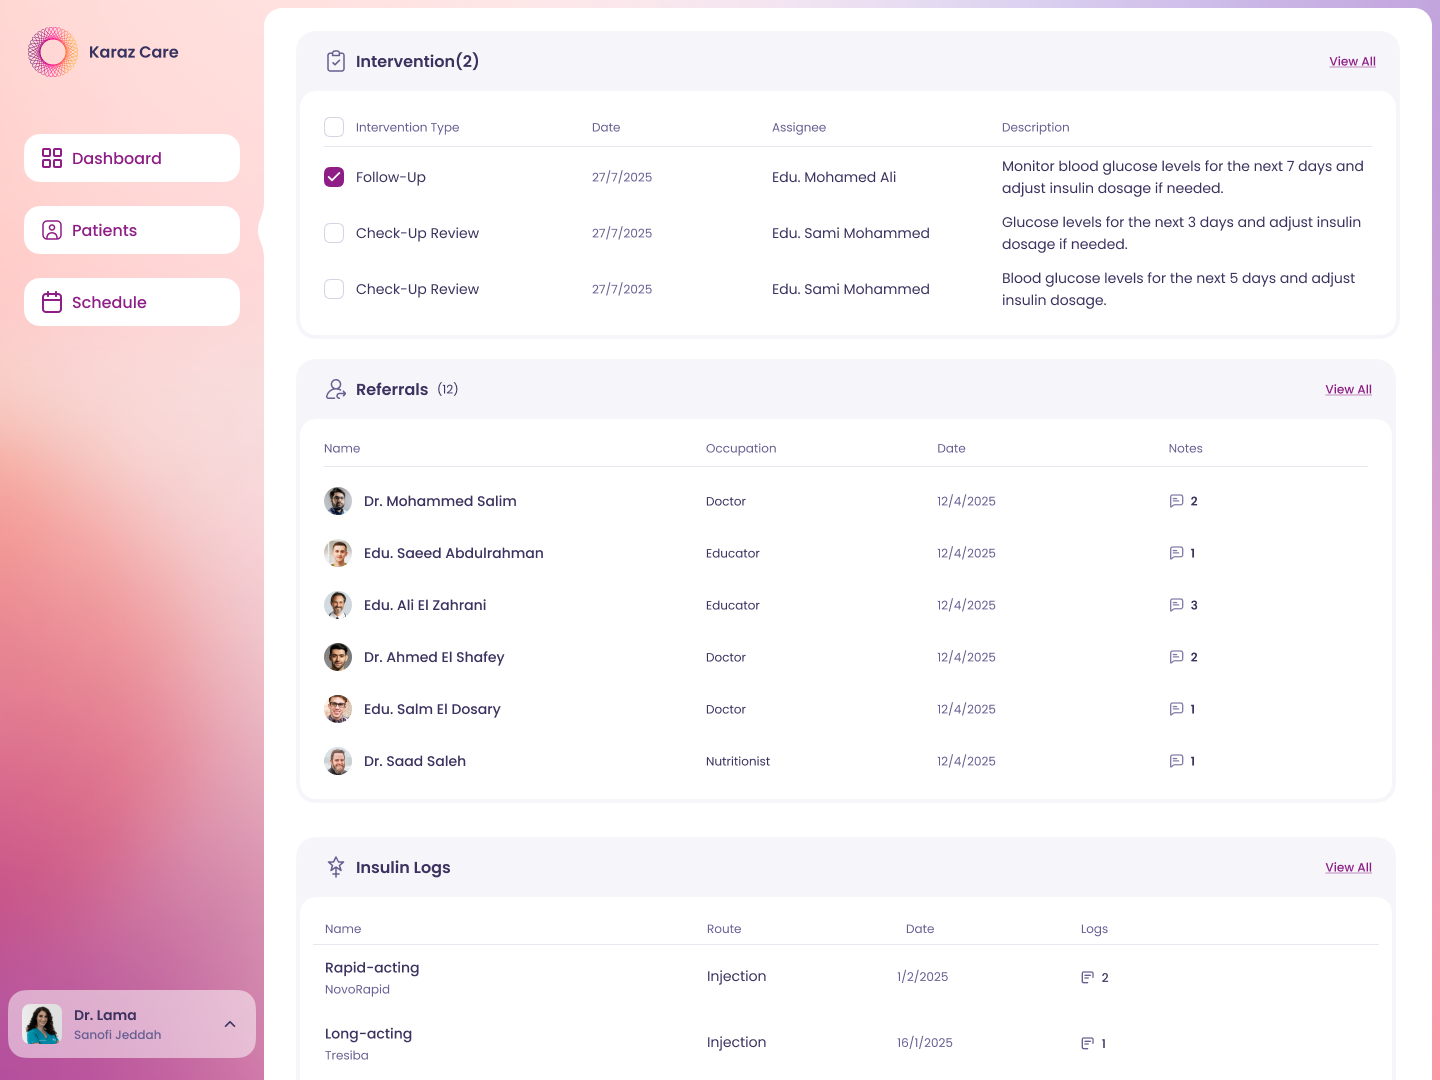Screen dimensions: 1440x1080
Task: Click the Insulin Logs header icon
Action: pyautogui.click(x=336, y=867)
